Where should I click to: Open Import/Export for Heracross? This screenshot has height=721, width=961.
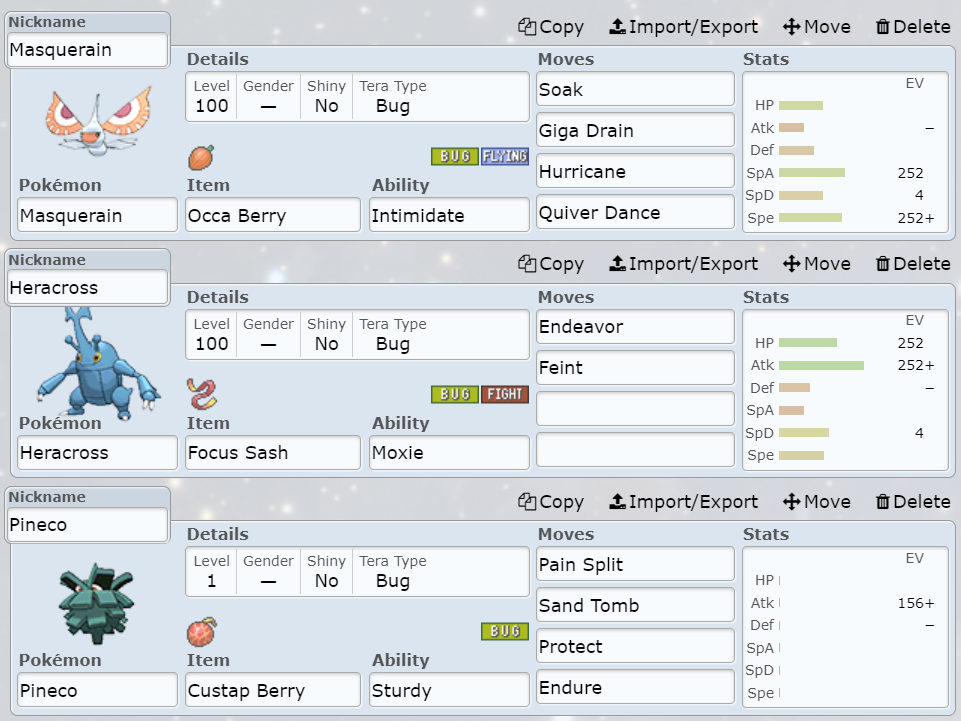tap(683, 264)
